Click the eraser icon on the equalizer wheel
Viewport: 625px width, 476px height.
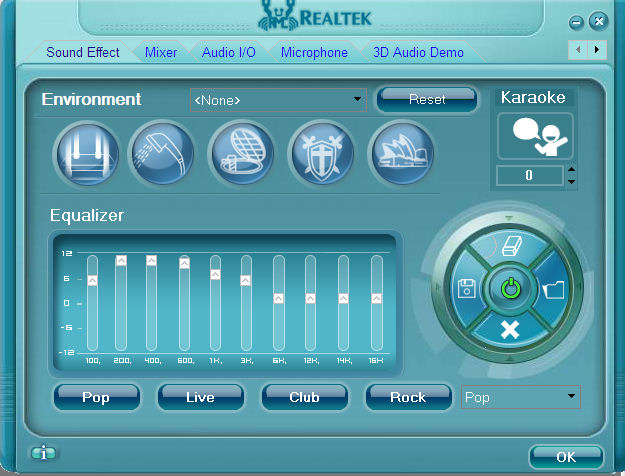tap(511, 245)
